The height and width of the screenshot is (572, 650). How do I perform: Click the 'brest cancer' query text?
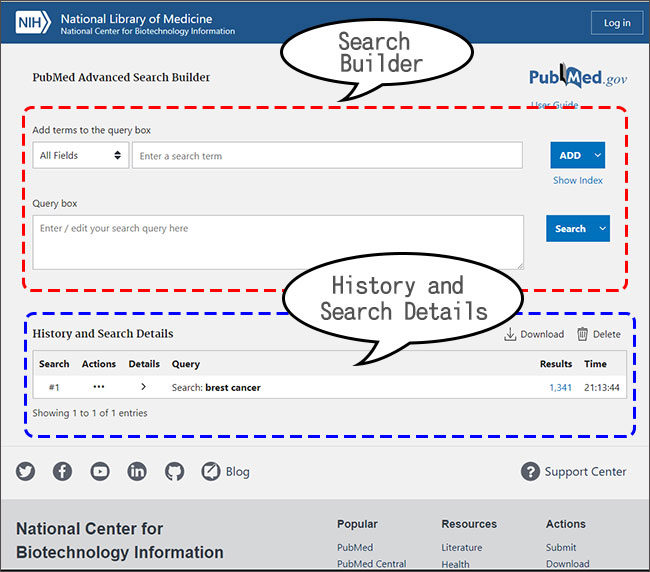point(233,388)
